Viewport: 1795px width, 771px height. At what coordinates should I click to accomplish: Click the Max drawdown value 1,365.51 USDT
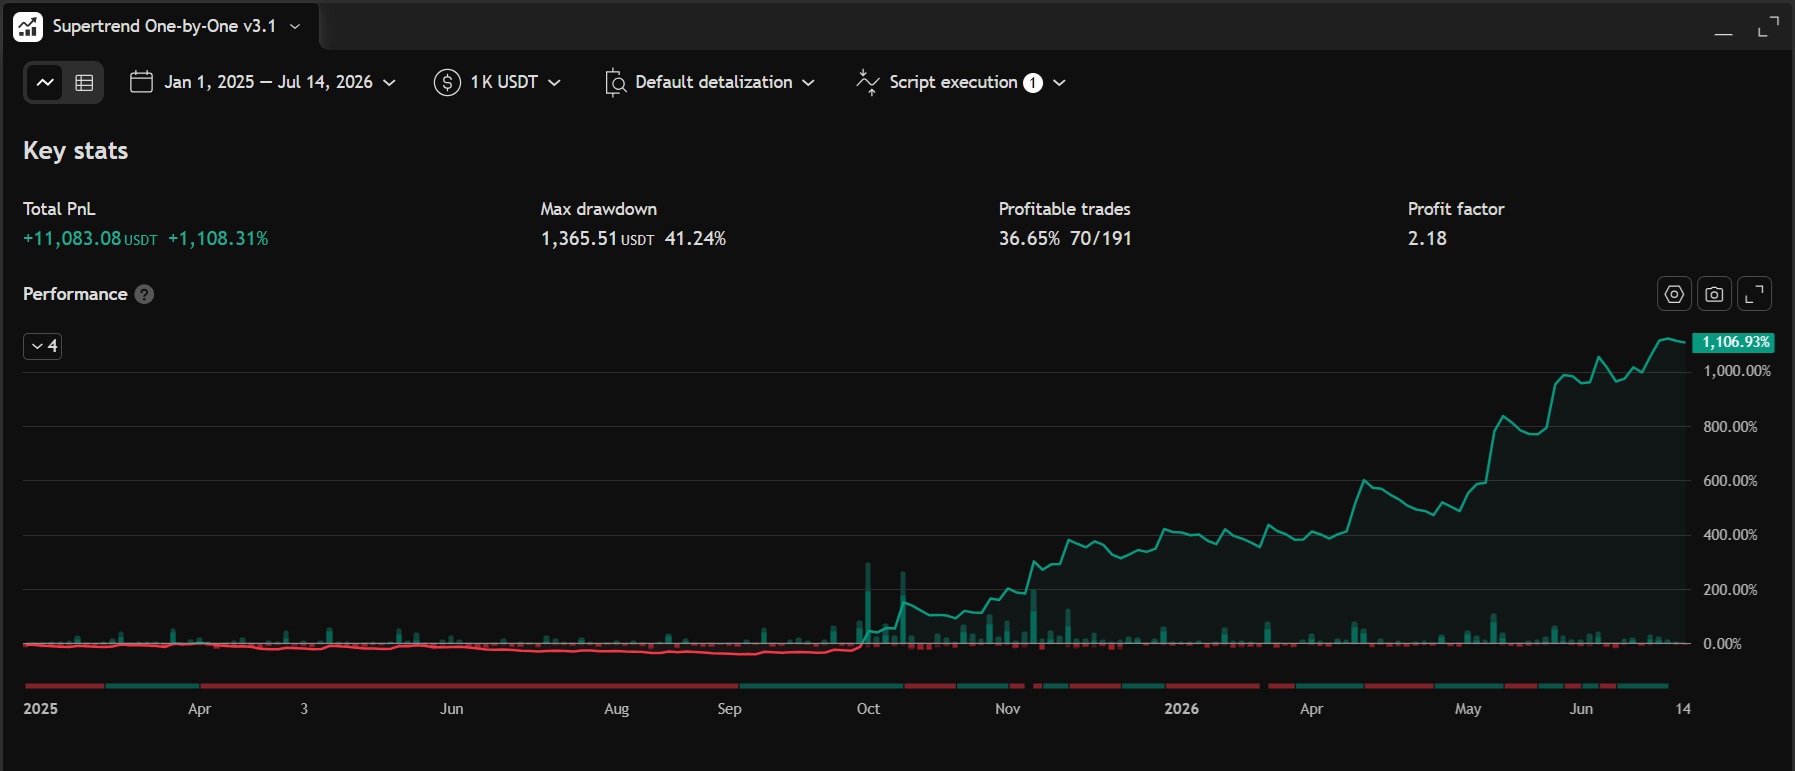tap(597, 239)
